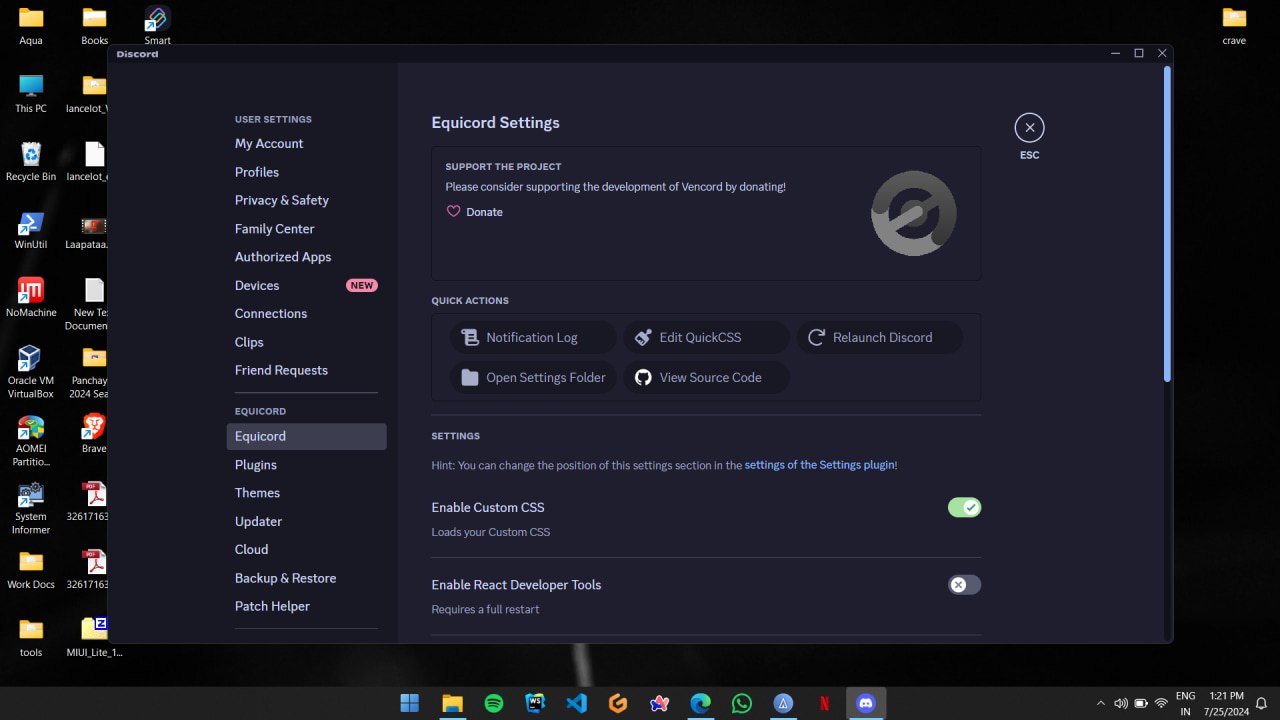The width and height of the screenshot is (1280, 720).
Task: Open File Explorer from the taskbar
Action: 452,703
